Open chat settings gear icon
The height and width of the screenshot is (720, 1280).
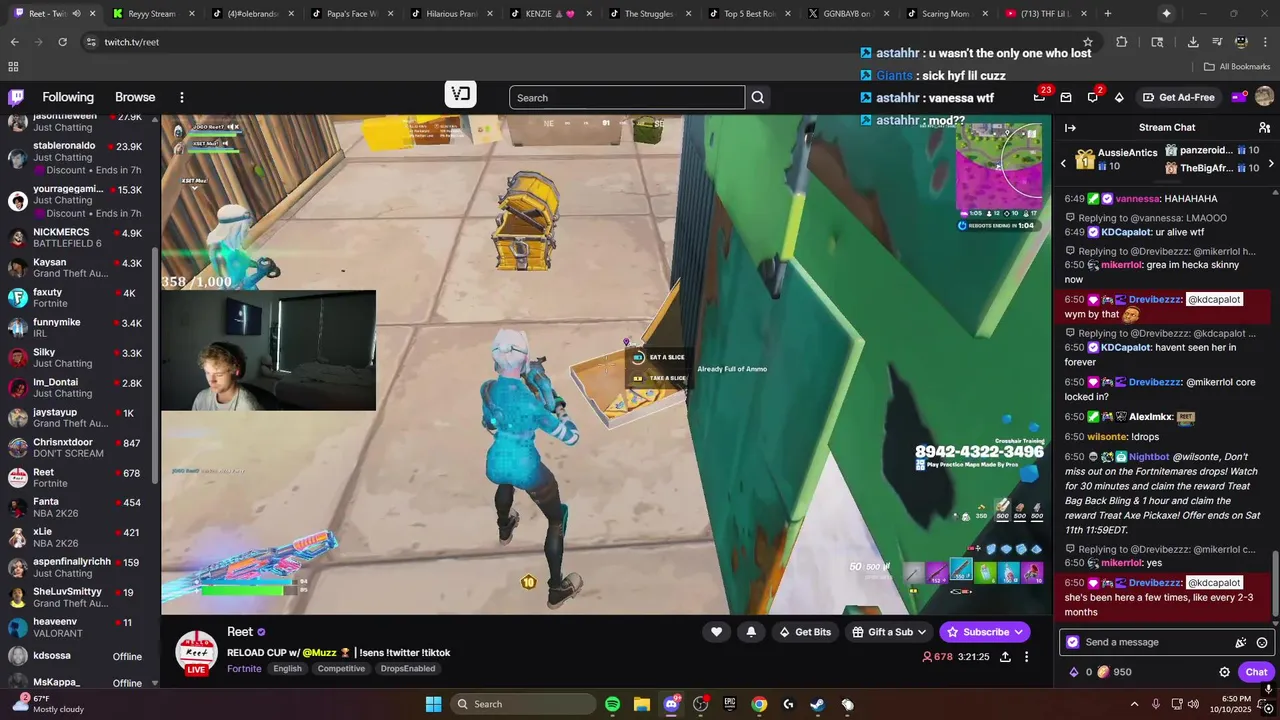coord(1224,672)
